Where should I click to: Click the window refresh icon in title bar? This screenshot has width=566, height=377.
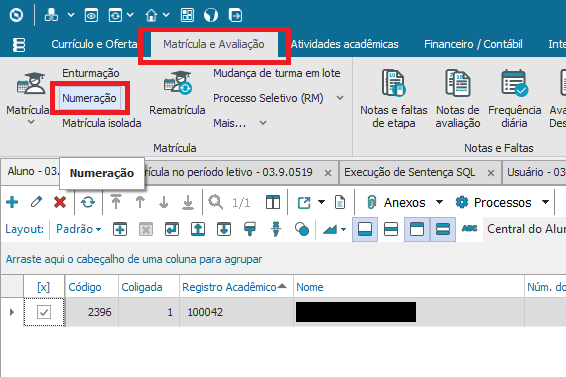(115, 15)
